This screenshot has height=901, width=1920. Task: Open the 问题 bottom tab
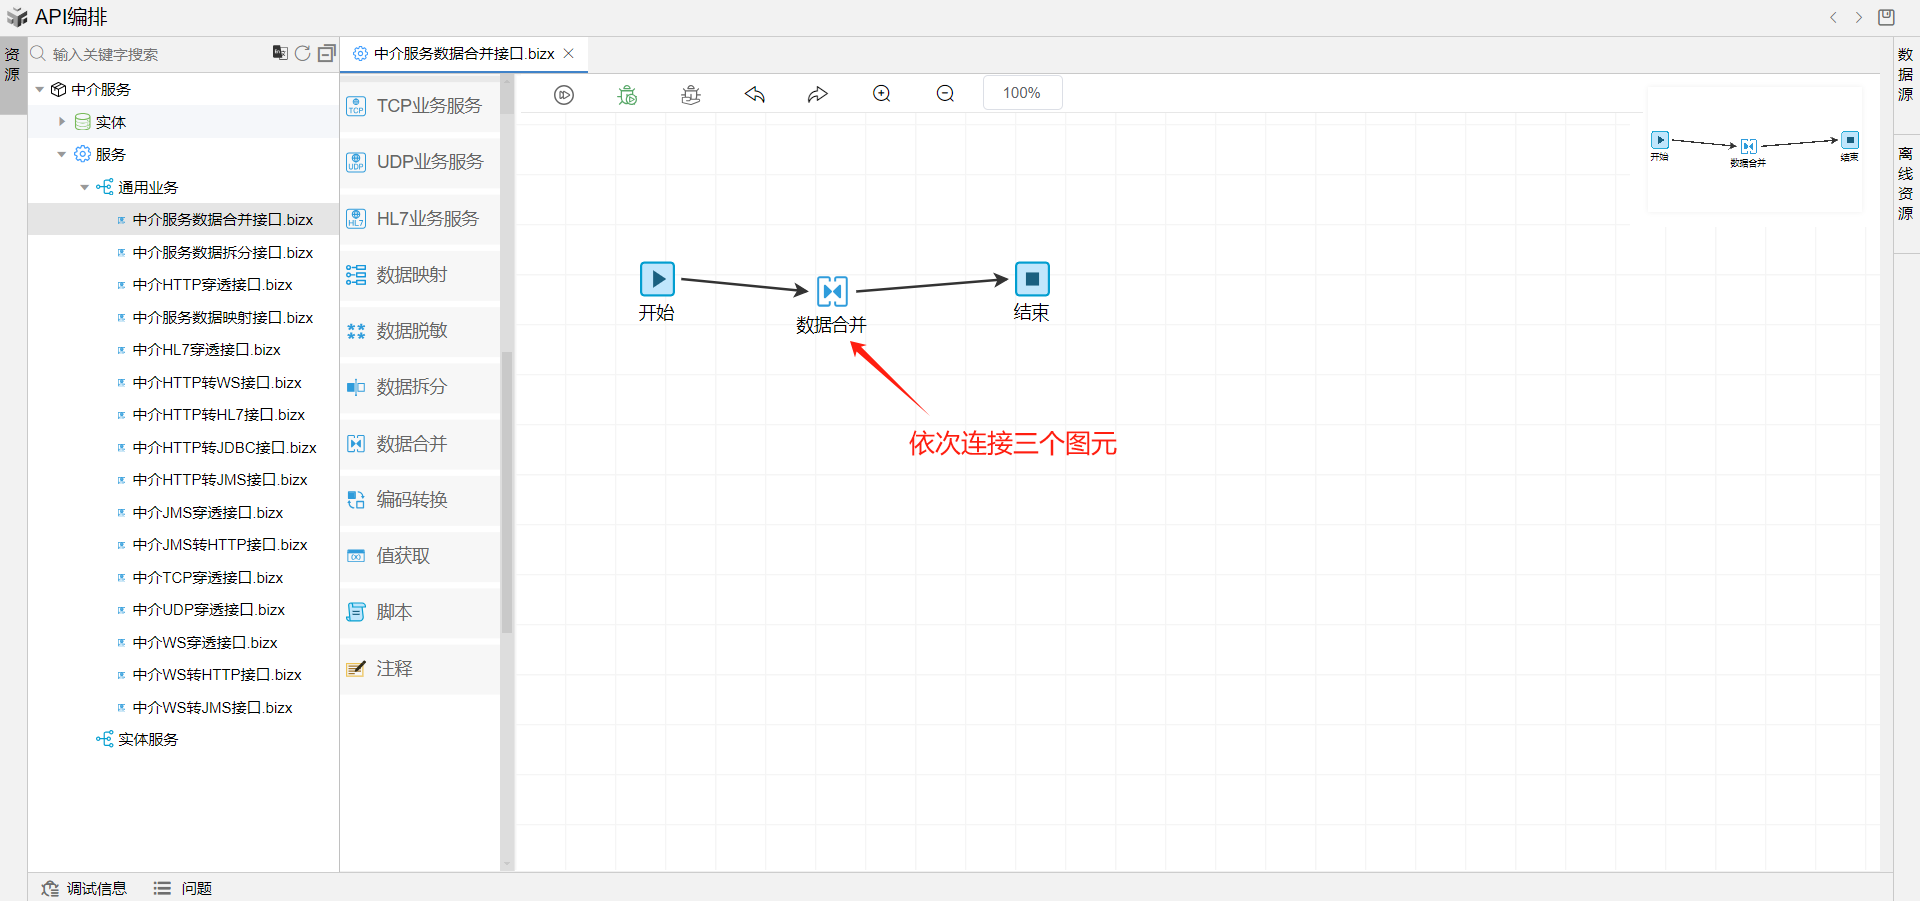point(183,888)
